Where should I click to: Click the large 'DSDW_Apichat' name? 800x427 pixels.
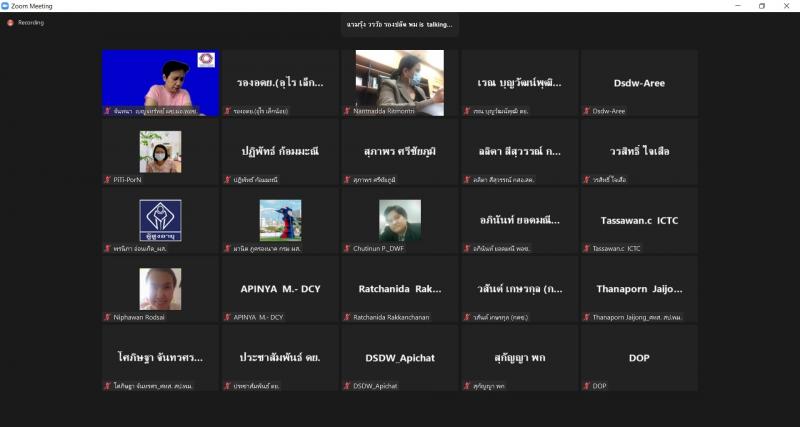(400, 358)
